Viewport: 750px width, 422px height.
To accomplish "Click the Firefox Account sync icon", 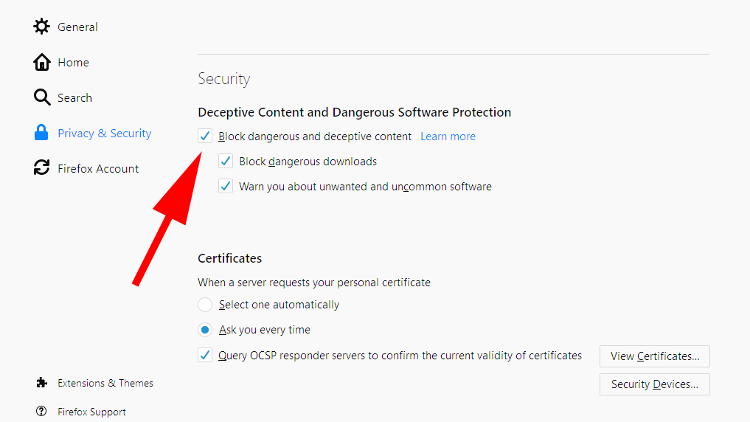I will (42, 168).
